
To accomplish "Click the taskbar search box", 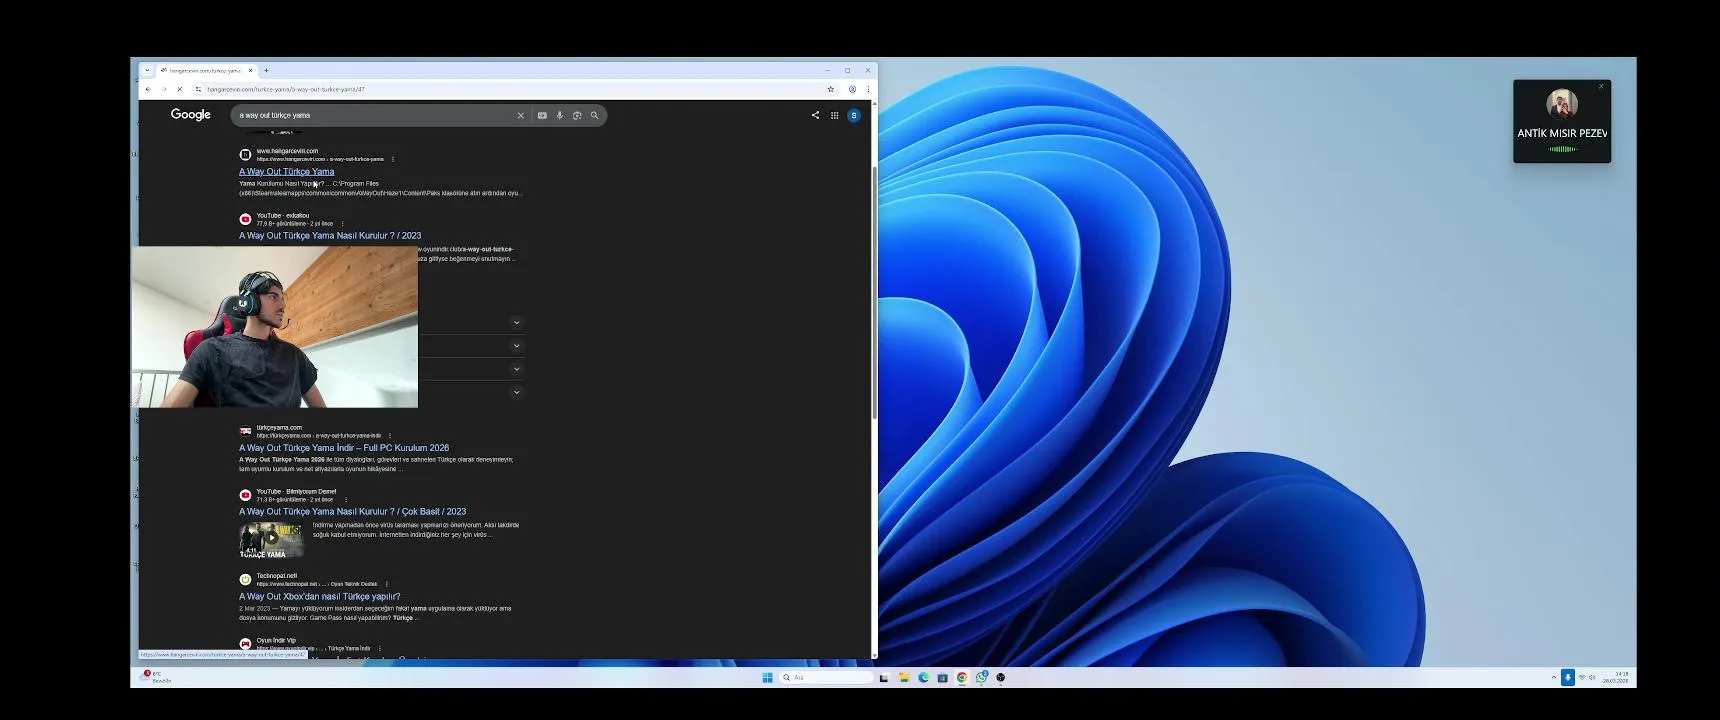I will [x=826, y=677].
